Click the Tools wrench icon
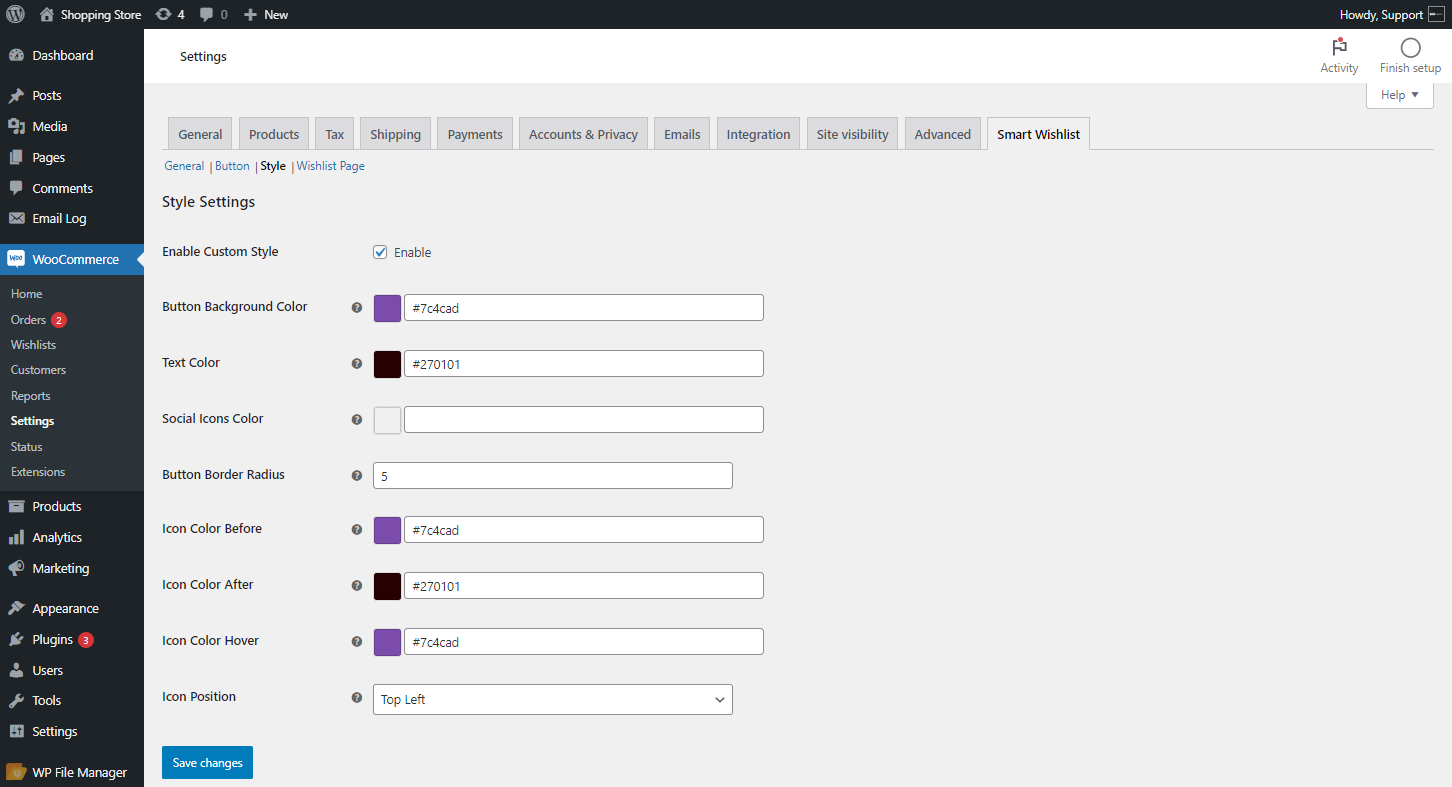1452x787 pixels. 17,701
